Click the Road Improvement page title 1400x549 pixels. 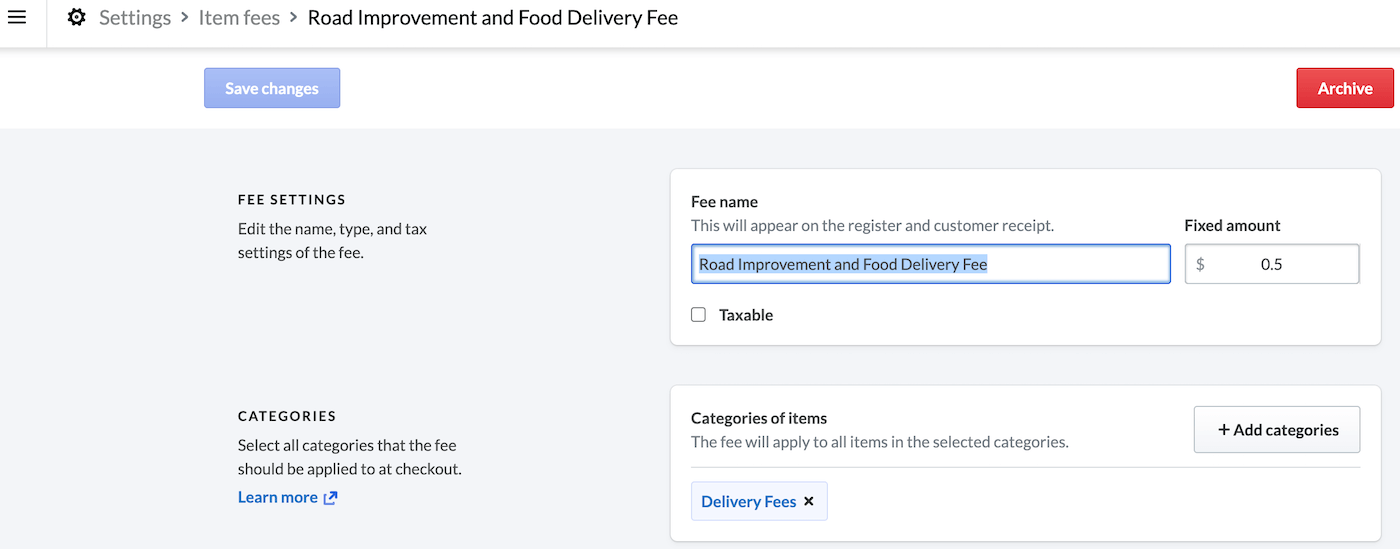coord(492,18)
